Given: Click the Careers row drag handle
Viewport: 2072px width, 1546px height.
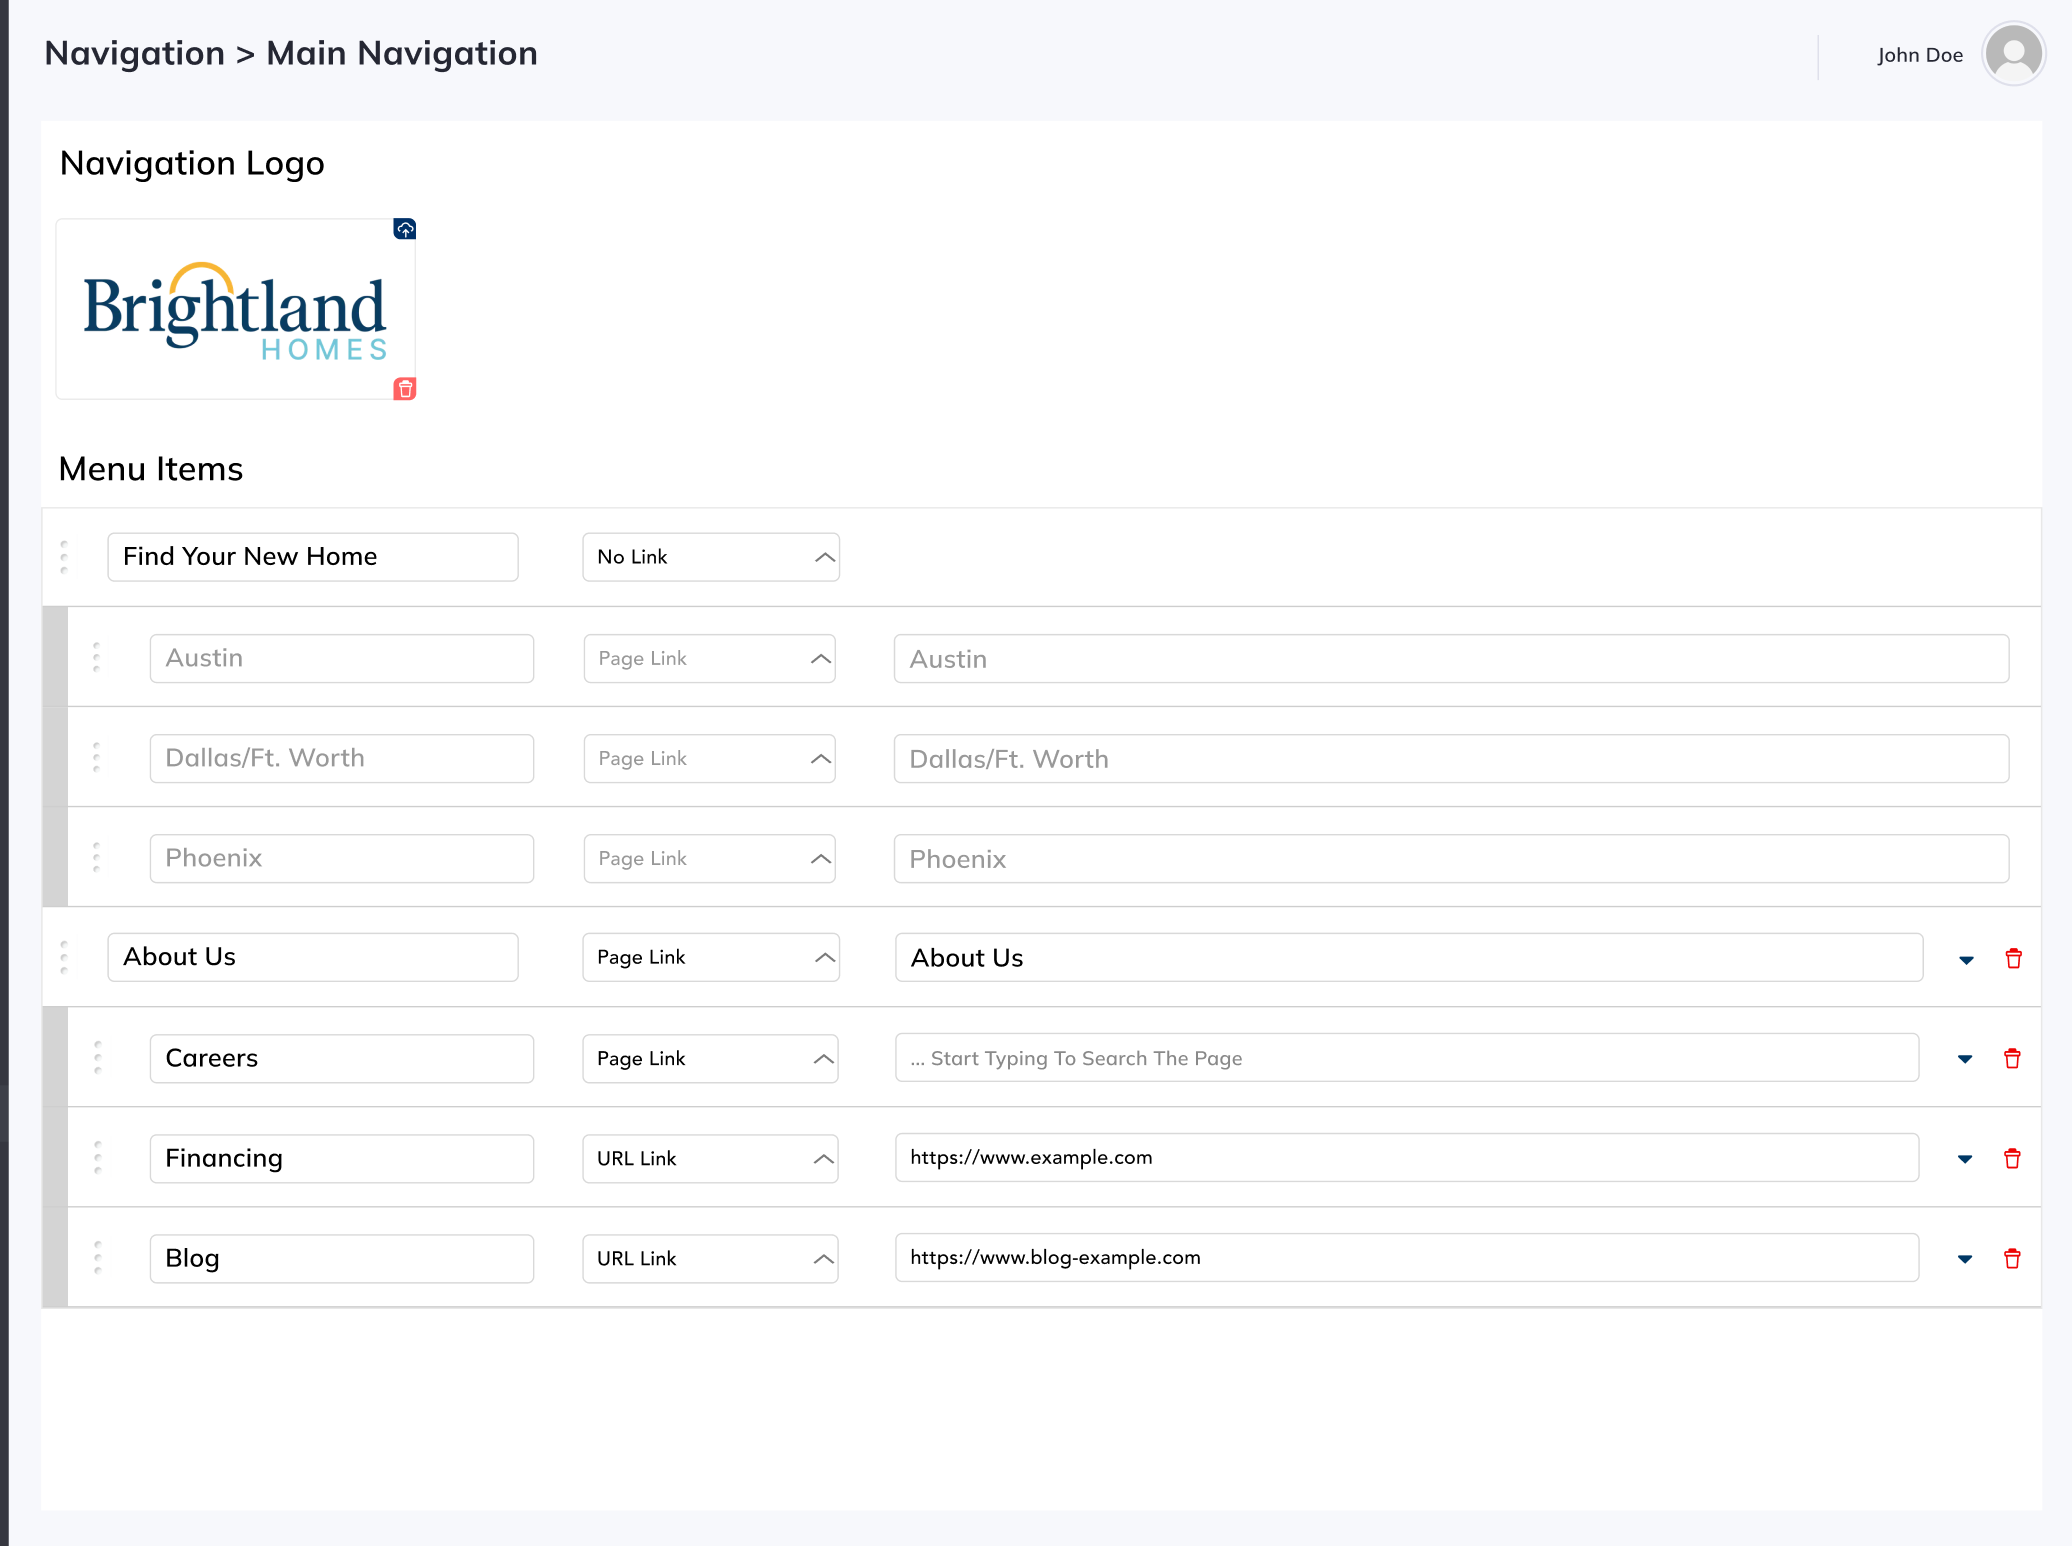Looking at the screenshot, I should [x=97, y=1058].
